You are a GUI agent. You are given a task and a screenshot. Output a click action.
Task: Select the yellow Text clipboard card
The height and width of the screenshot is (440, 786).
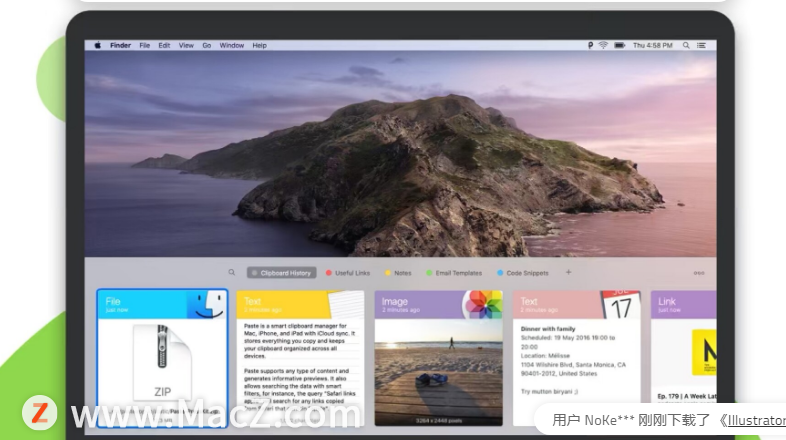click(x=300, y=358)
